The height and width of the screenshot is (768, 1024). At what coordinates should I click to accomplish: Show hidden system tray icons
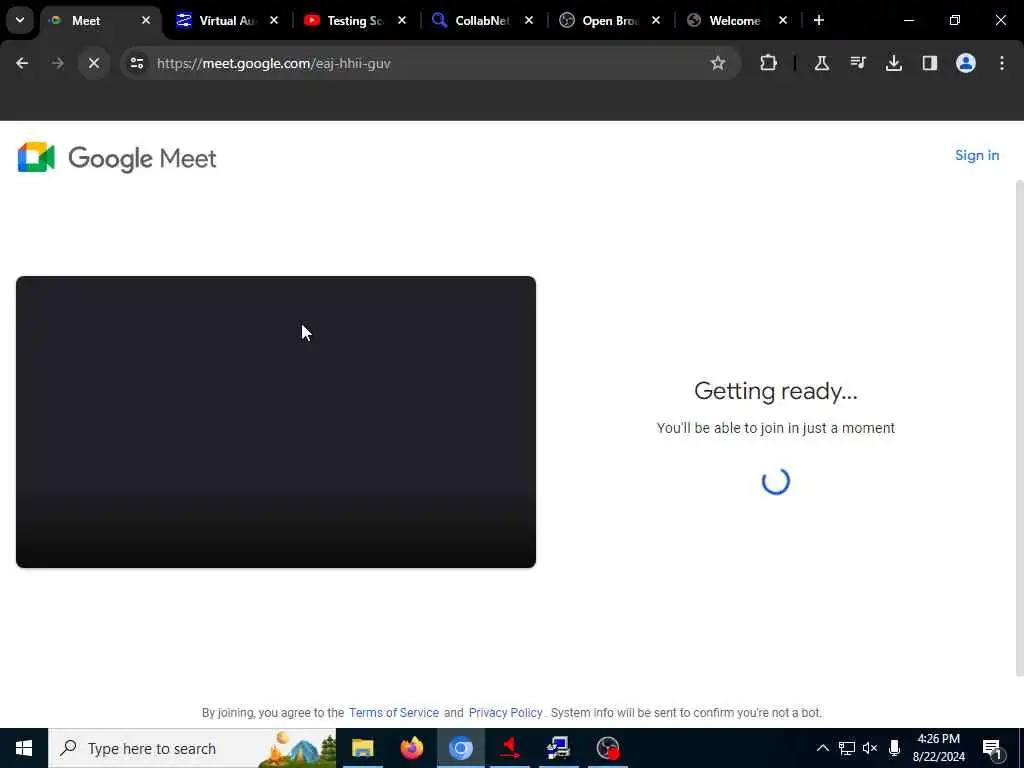click(x=823, y=748)
